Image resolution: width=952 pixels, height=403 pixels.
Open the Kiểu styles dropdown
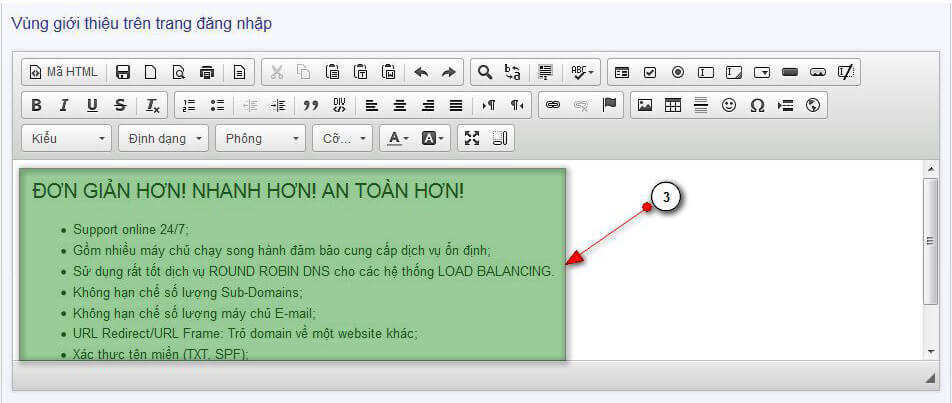pyautogui.click(x=67, y=138)
